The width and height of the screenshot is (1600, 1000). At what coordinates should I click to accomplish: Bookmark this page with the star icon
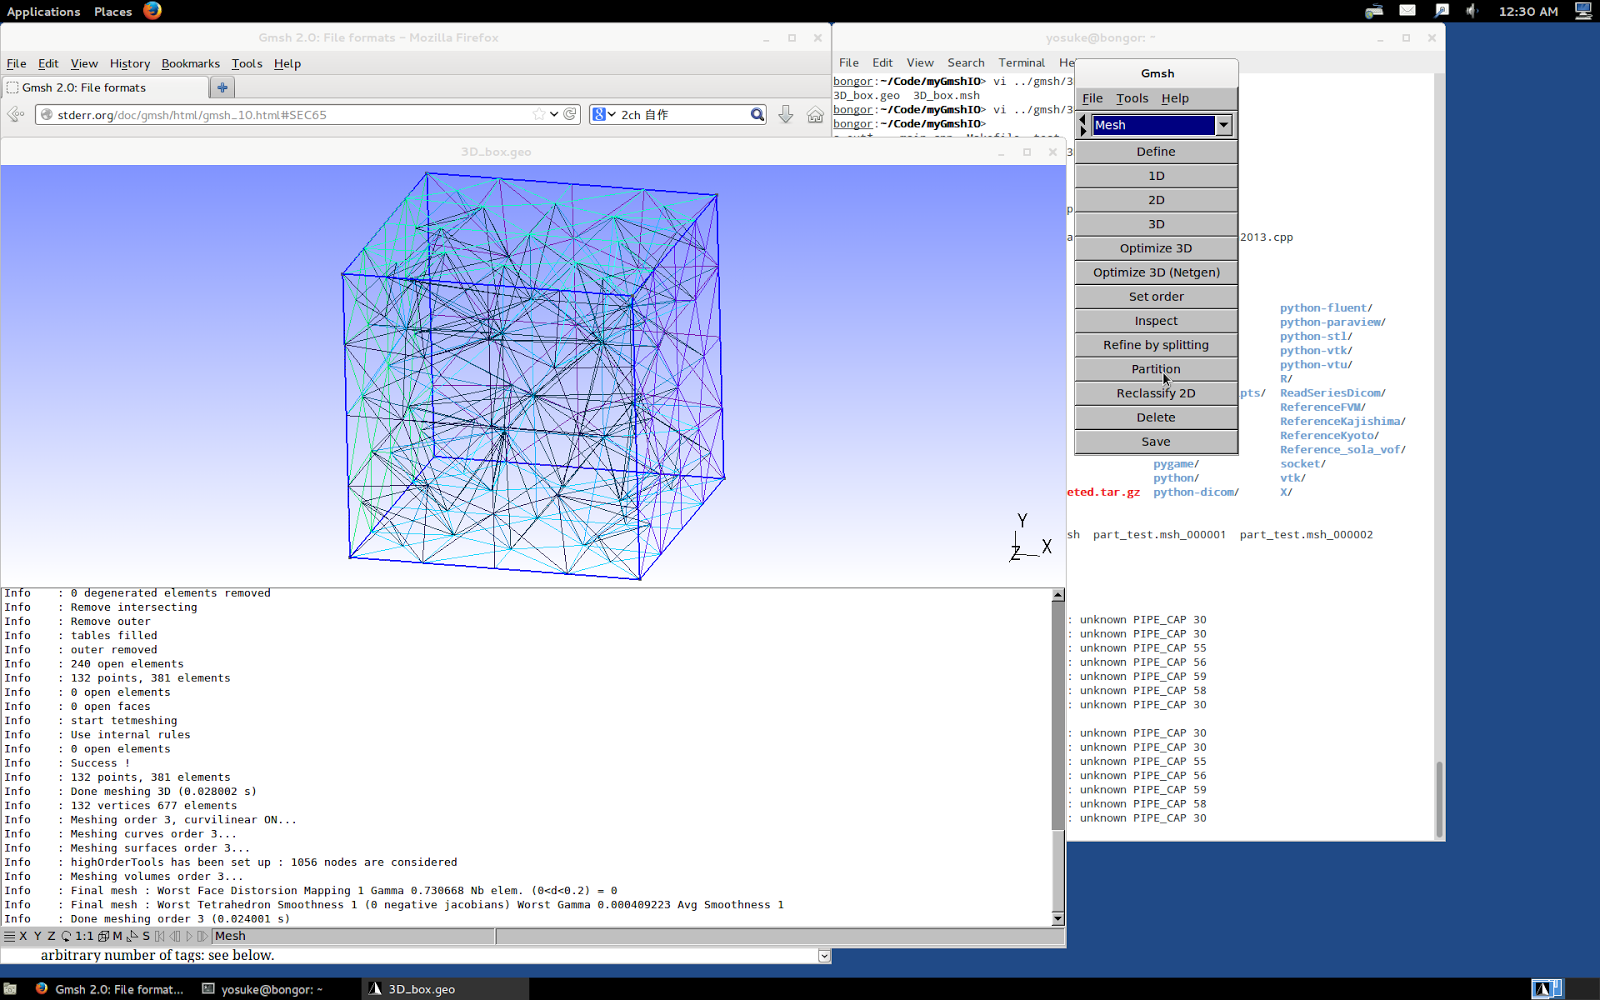pos(539,115)
